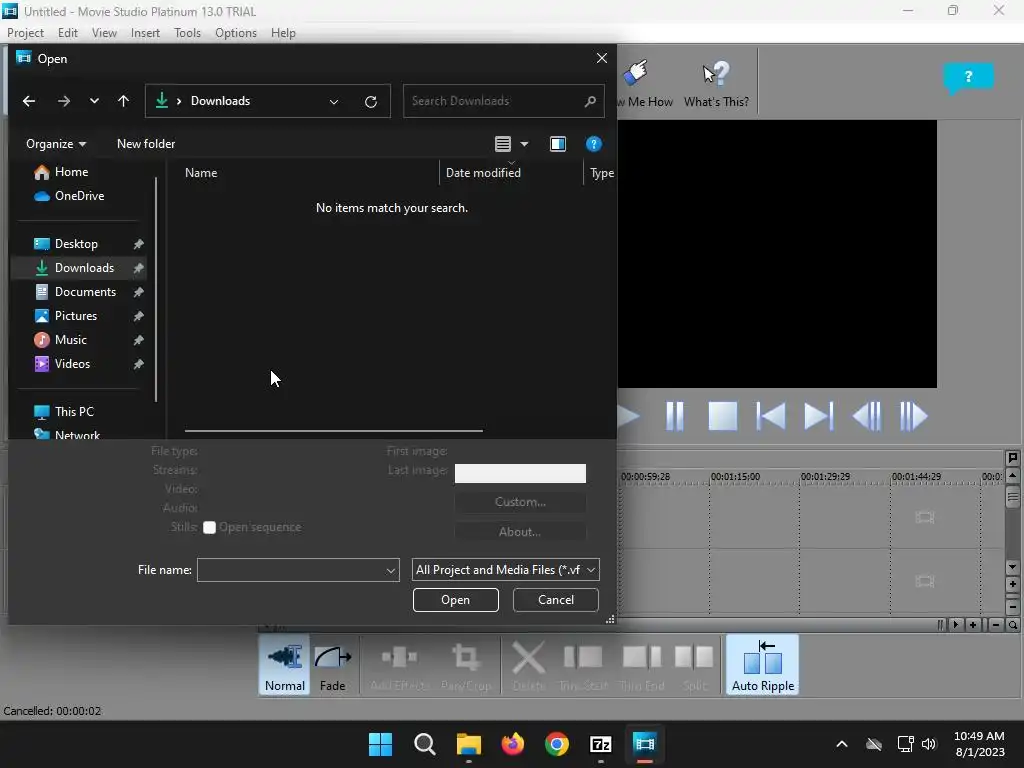Open the timeline zoom magnifier tool

(x=1012, y=625)
